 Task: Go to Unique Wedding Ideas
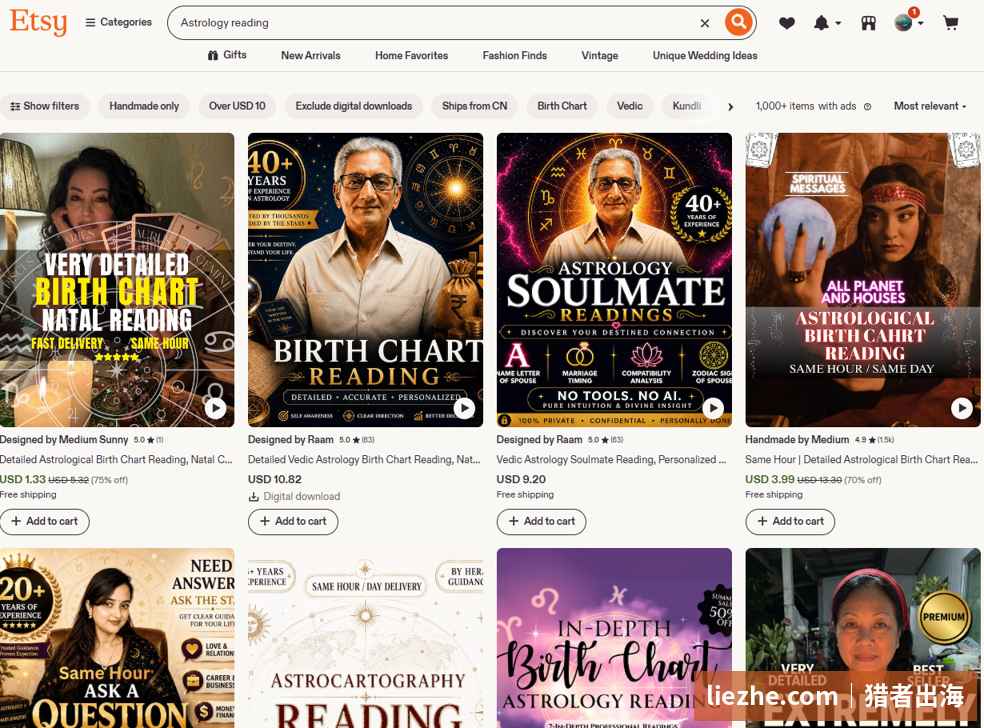[705, 55]
